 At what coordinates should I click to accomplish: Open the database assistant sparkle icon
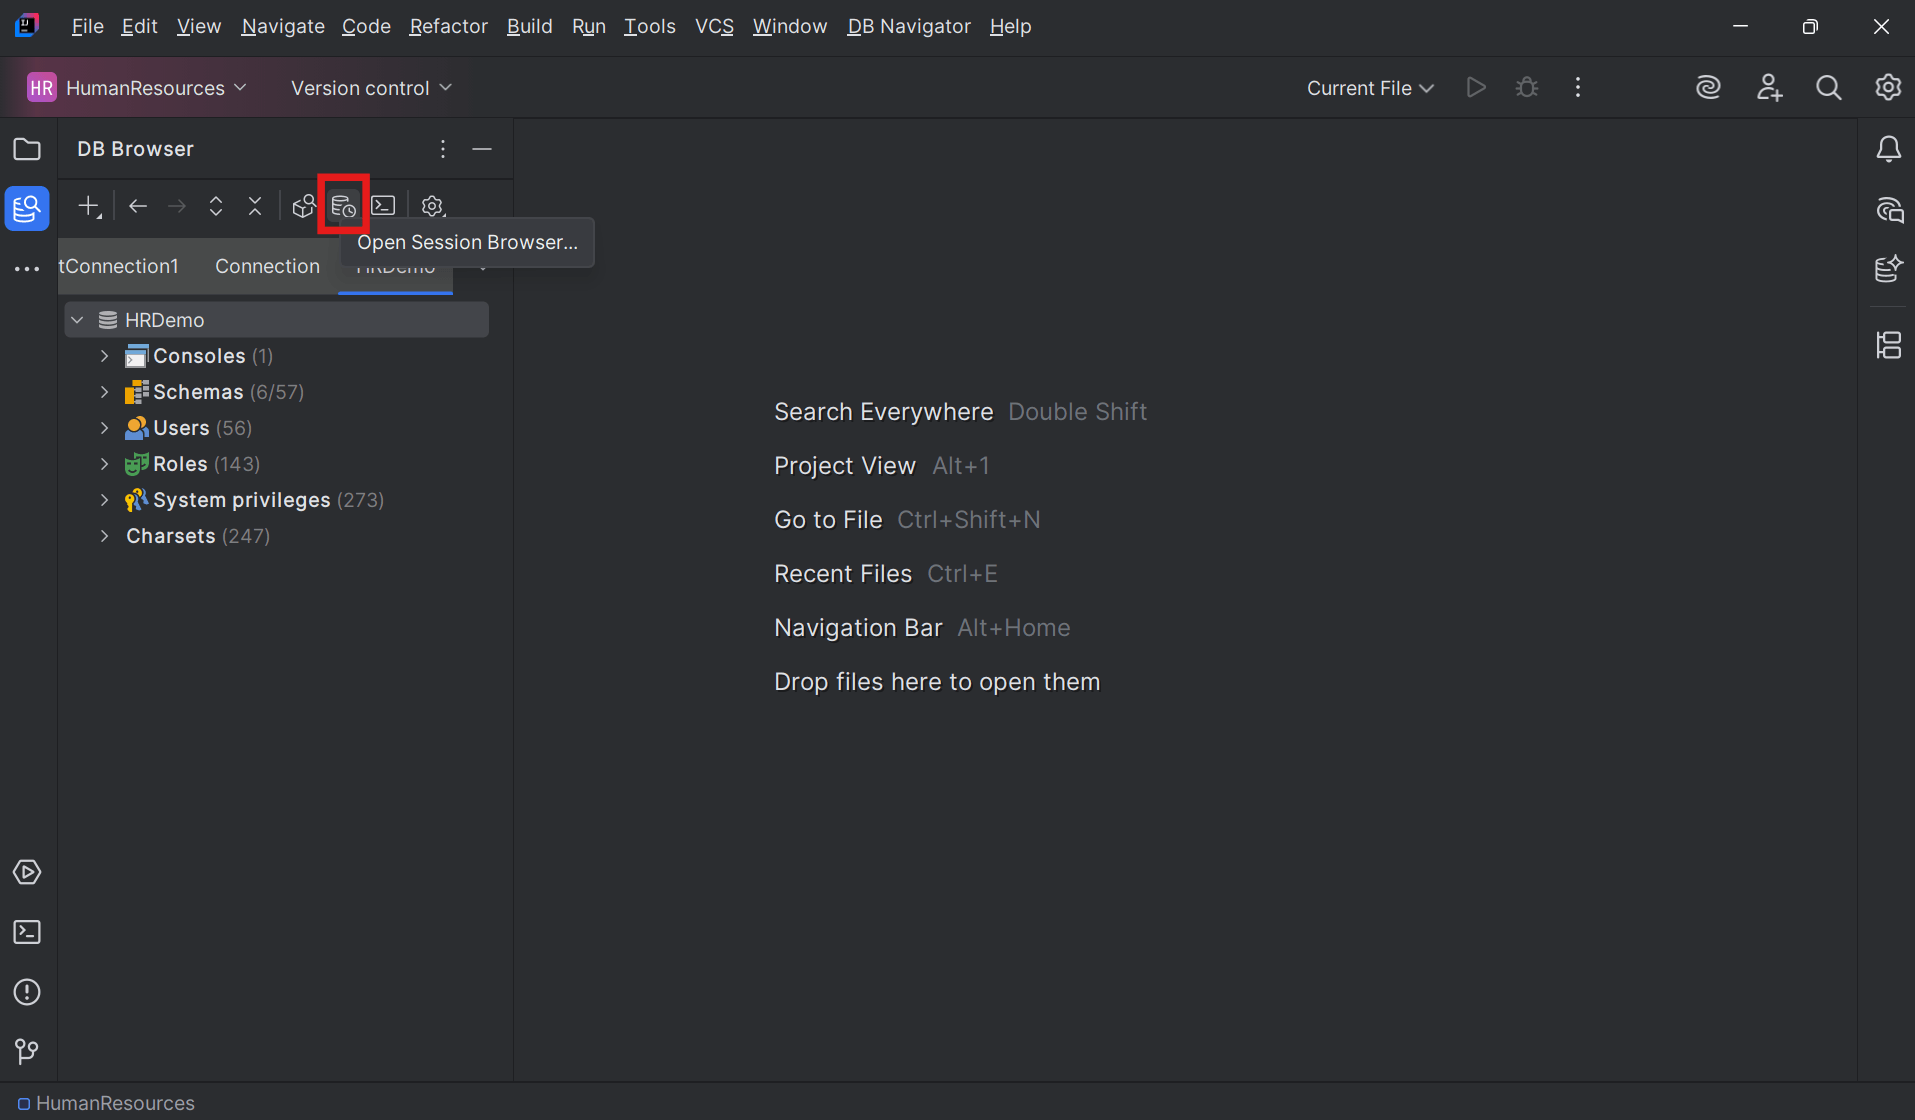click(1888, 269)
